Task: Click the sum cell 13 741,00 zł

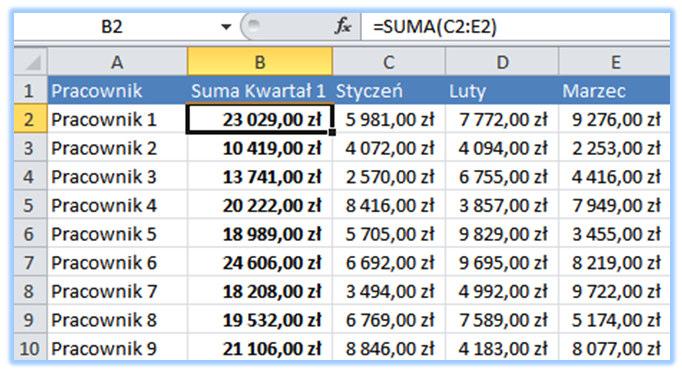Action: click(260, 176)
